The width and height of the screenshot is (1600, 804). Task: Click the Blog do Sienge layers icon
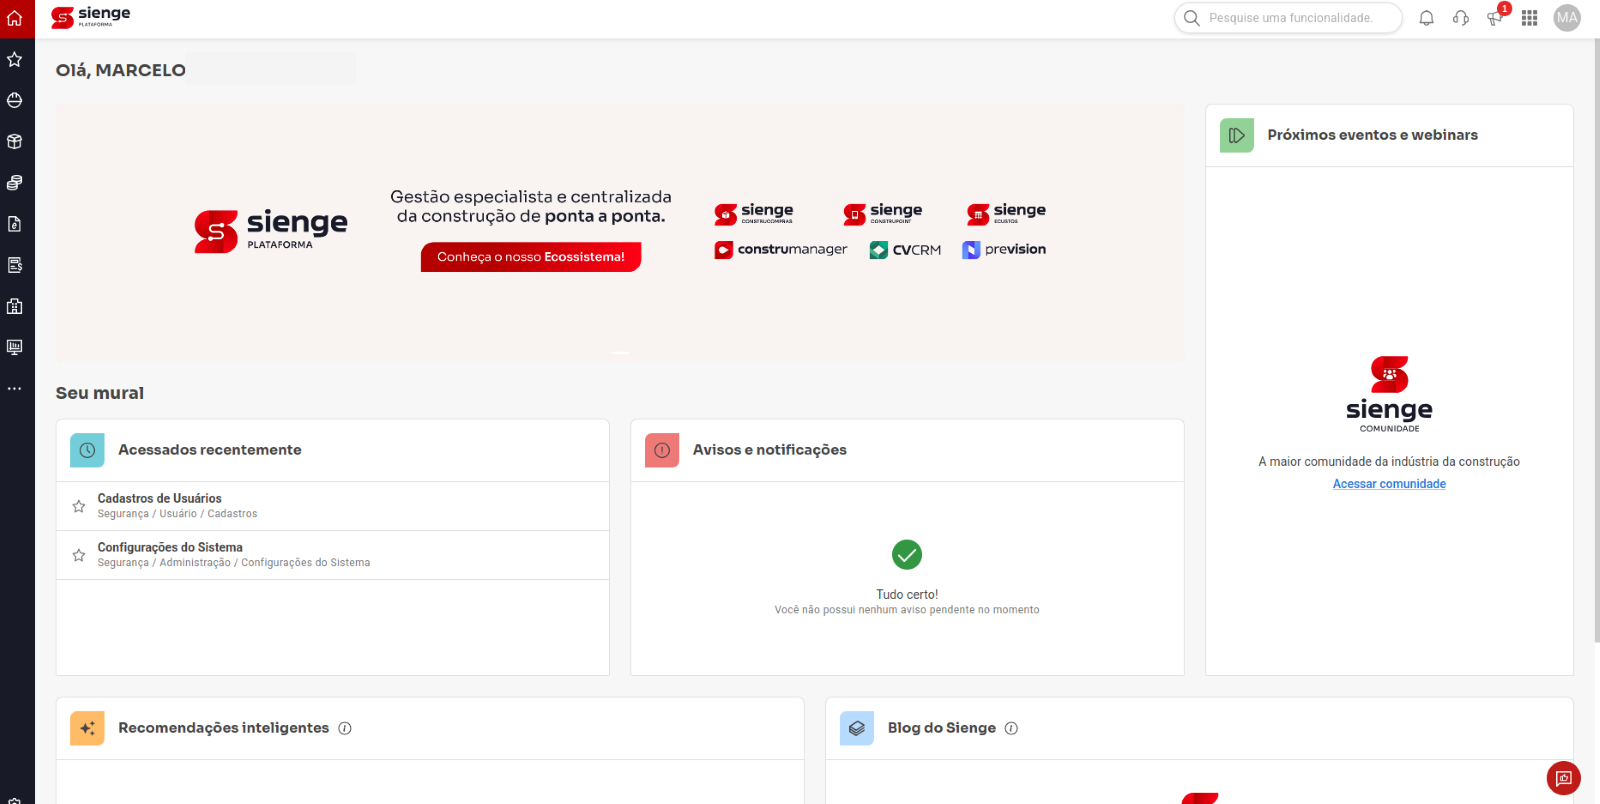857,728
